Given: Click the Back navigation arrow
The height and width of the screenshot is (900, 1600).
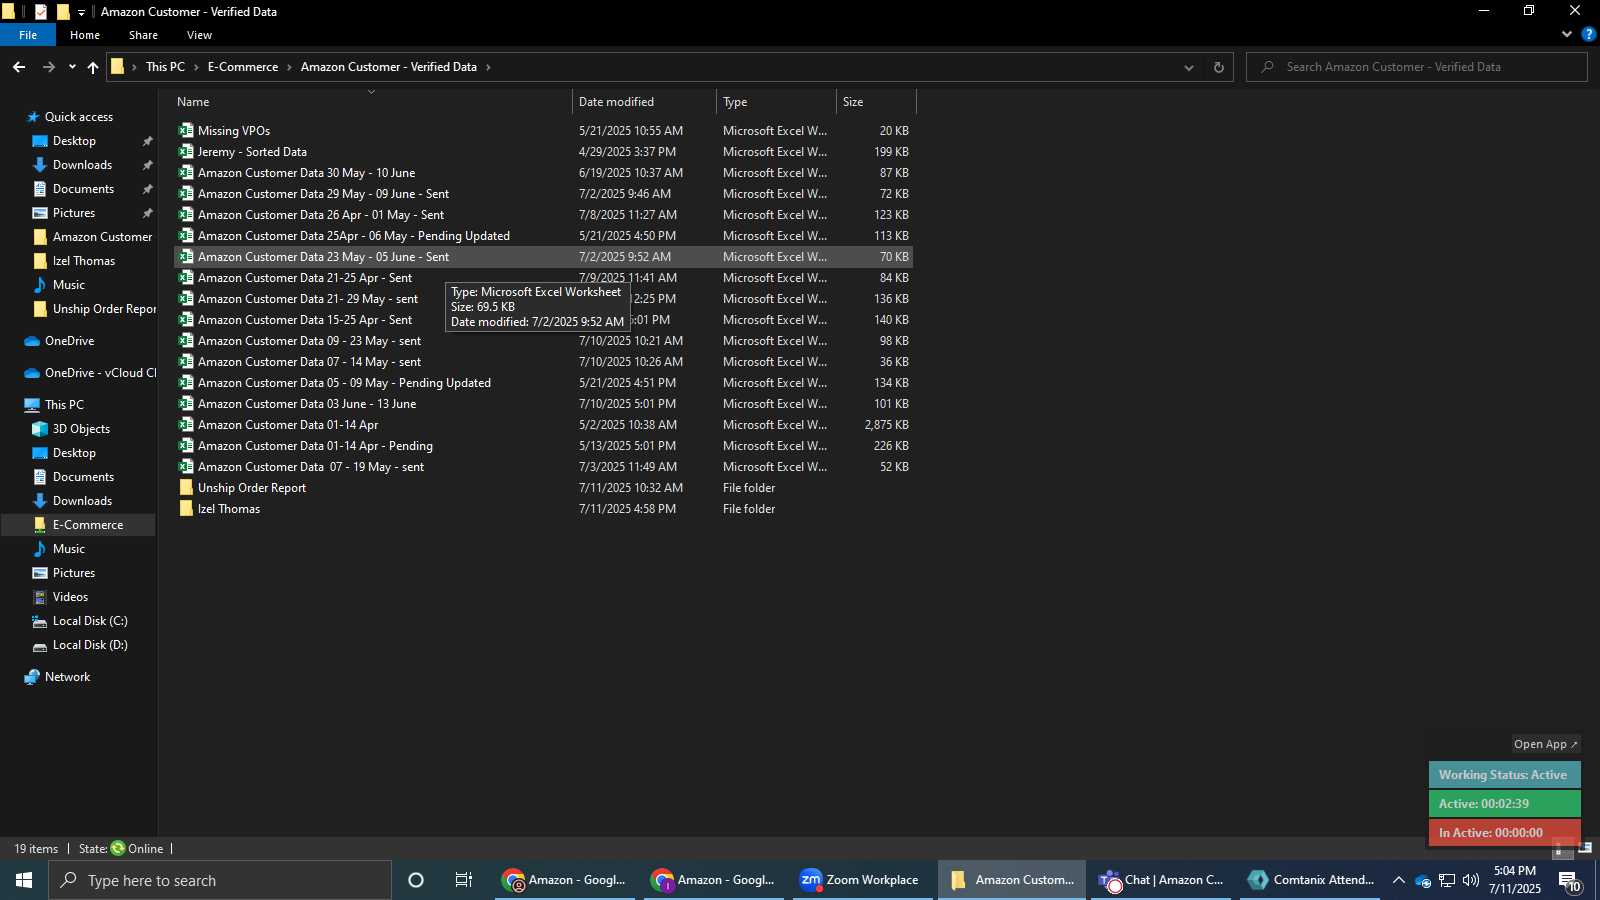Looking at the screenshot, I should [x=19, y=67].
